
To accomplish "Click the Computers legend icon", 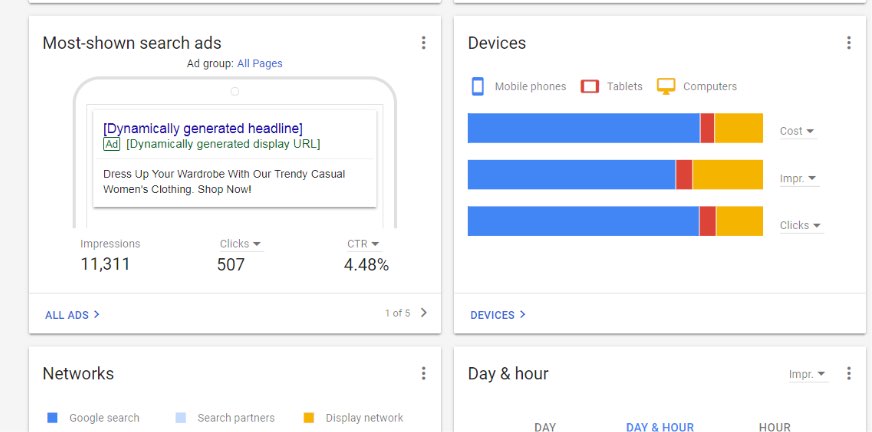I will point(666,86).
